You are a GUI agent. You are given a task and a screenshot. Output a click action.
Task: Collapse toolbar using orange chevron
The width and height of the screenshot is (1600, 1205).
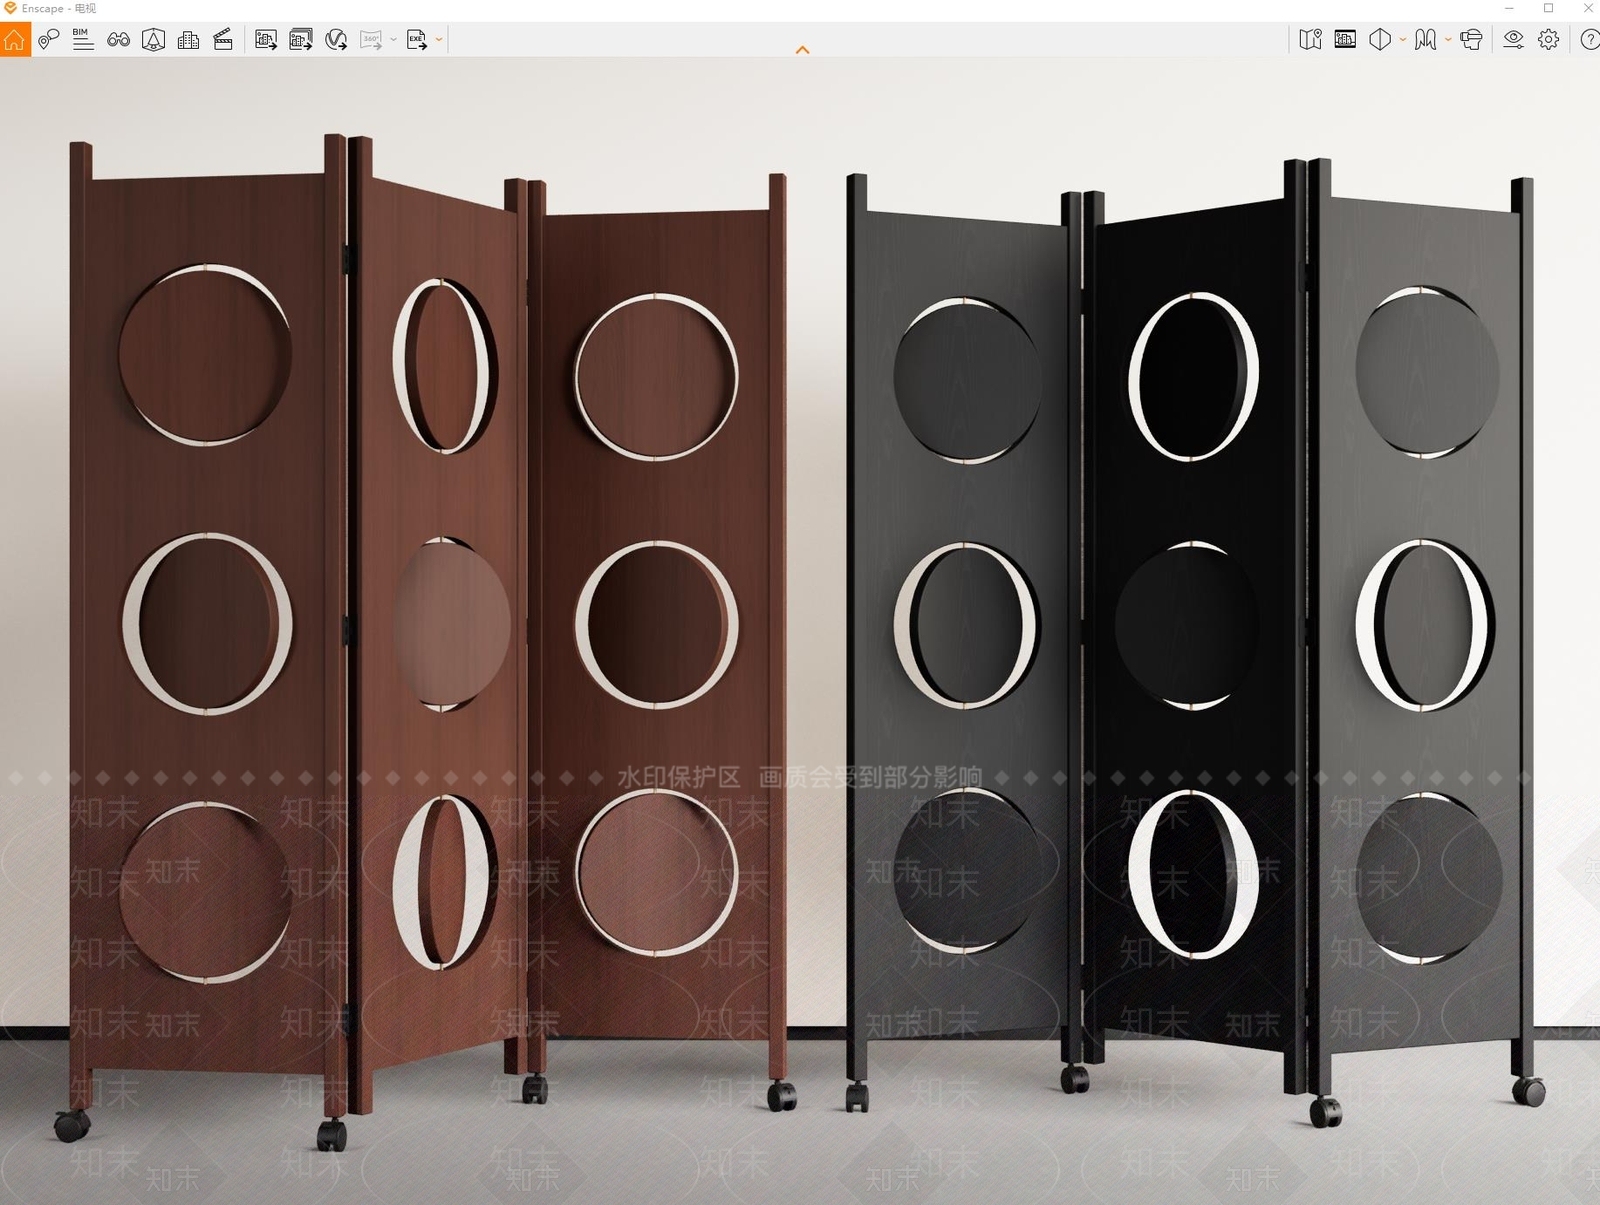pyautogui.click(x=802, y=50)
